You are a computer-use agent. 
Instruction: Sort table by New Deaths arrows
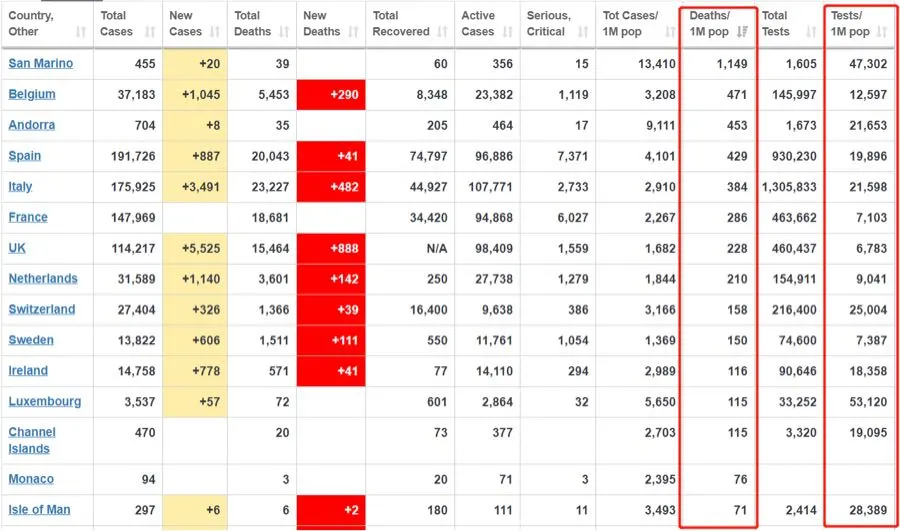tap(353, 32)
